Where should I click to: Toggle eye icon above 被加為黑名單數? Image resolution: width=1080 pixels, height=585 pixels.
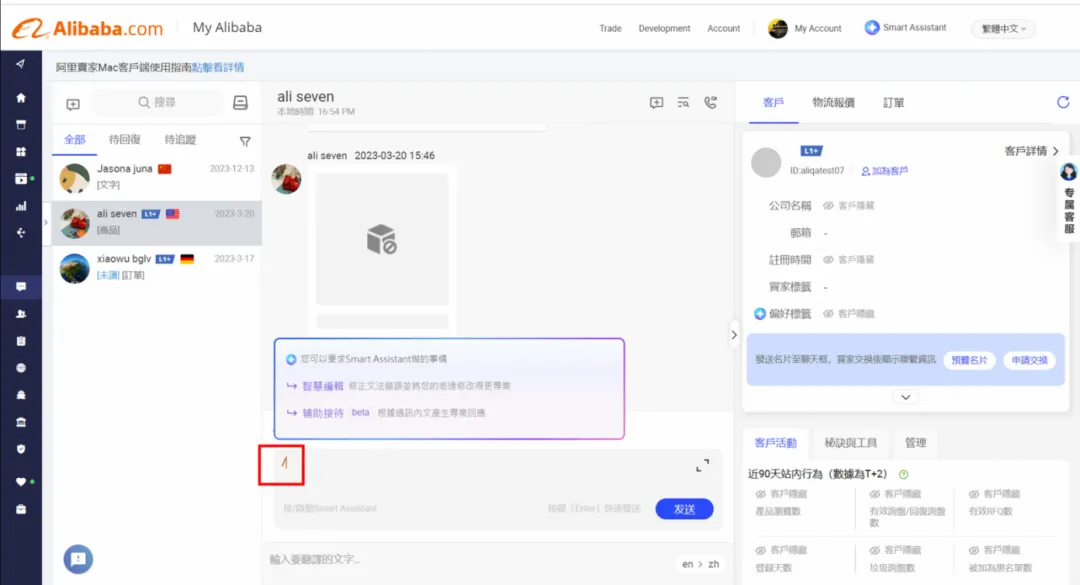point(974,551)
